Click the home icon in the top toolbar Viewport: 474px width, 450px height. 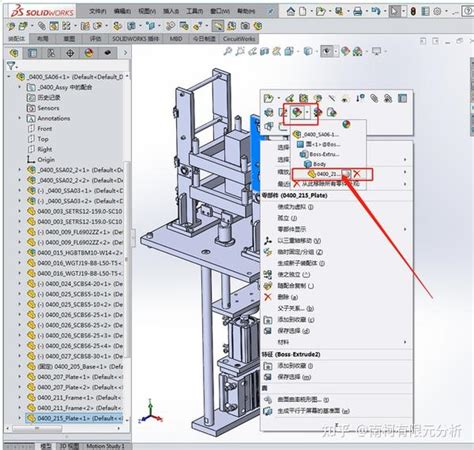point(291,11)
